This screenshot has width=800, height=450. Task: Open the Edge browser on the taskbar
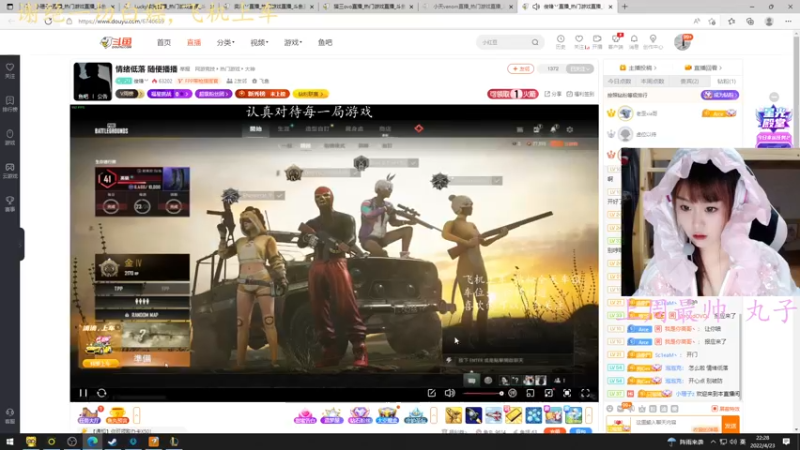click(x=92, y=442)
